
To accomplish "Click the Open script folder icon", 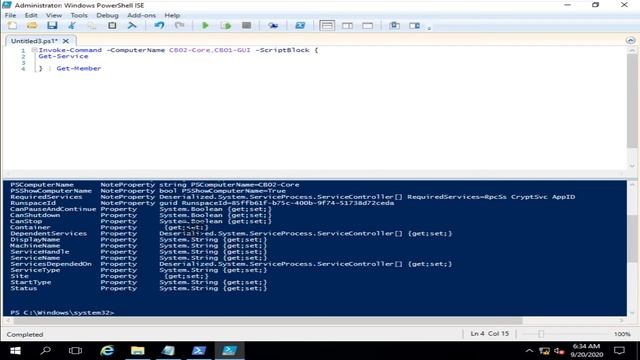I will [x=32, y=26].
